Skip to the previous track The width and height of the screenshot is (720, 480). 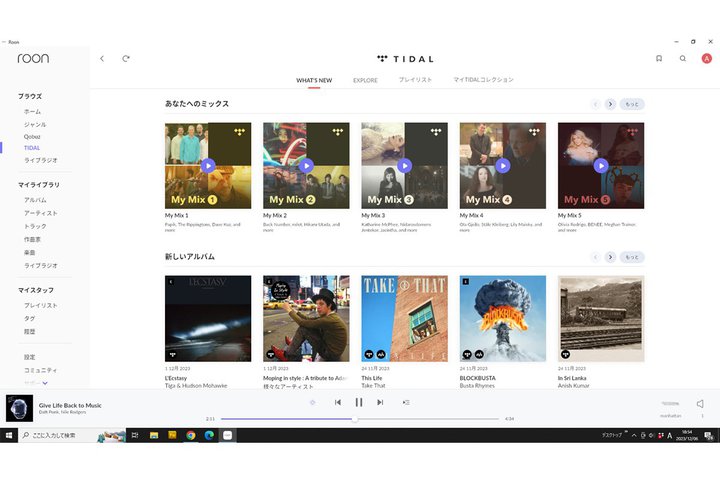coord(338,402)
